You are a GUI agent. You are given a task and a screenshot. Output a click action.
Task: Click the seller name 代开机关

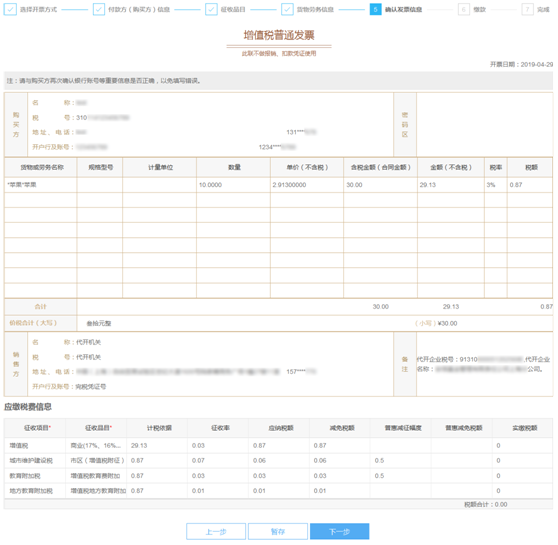coord(88,342)
